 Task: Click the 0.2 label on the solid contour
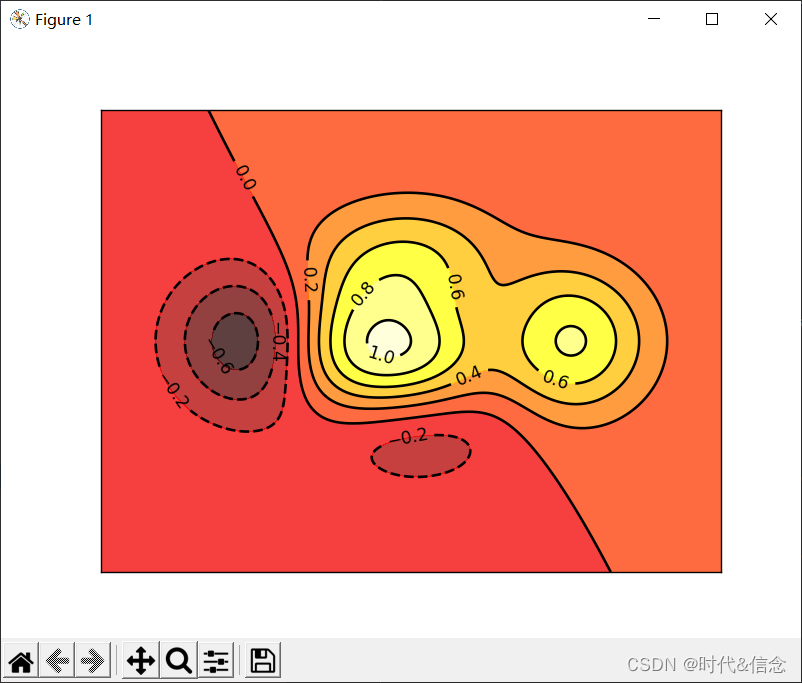[x=310, y=280]
